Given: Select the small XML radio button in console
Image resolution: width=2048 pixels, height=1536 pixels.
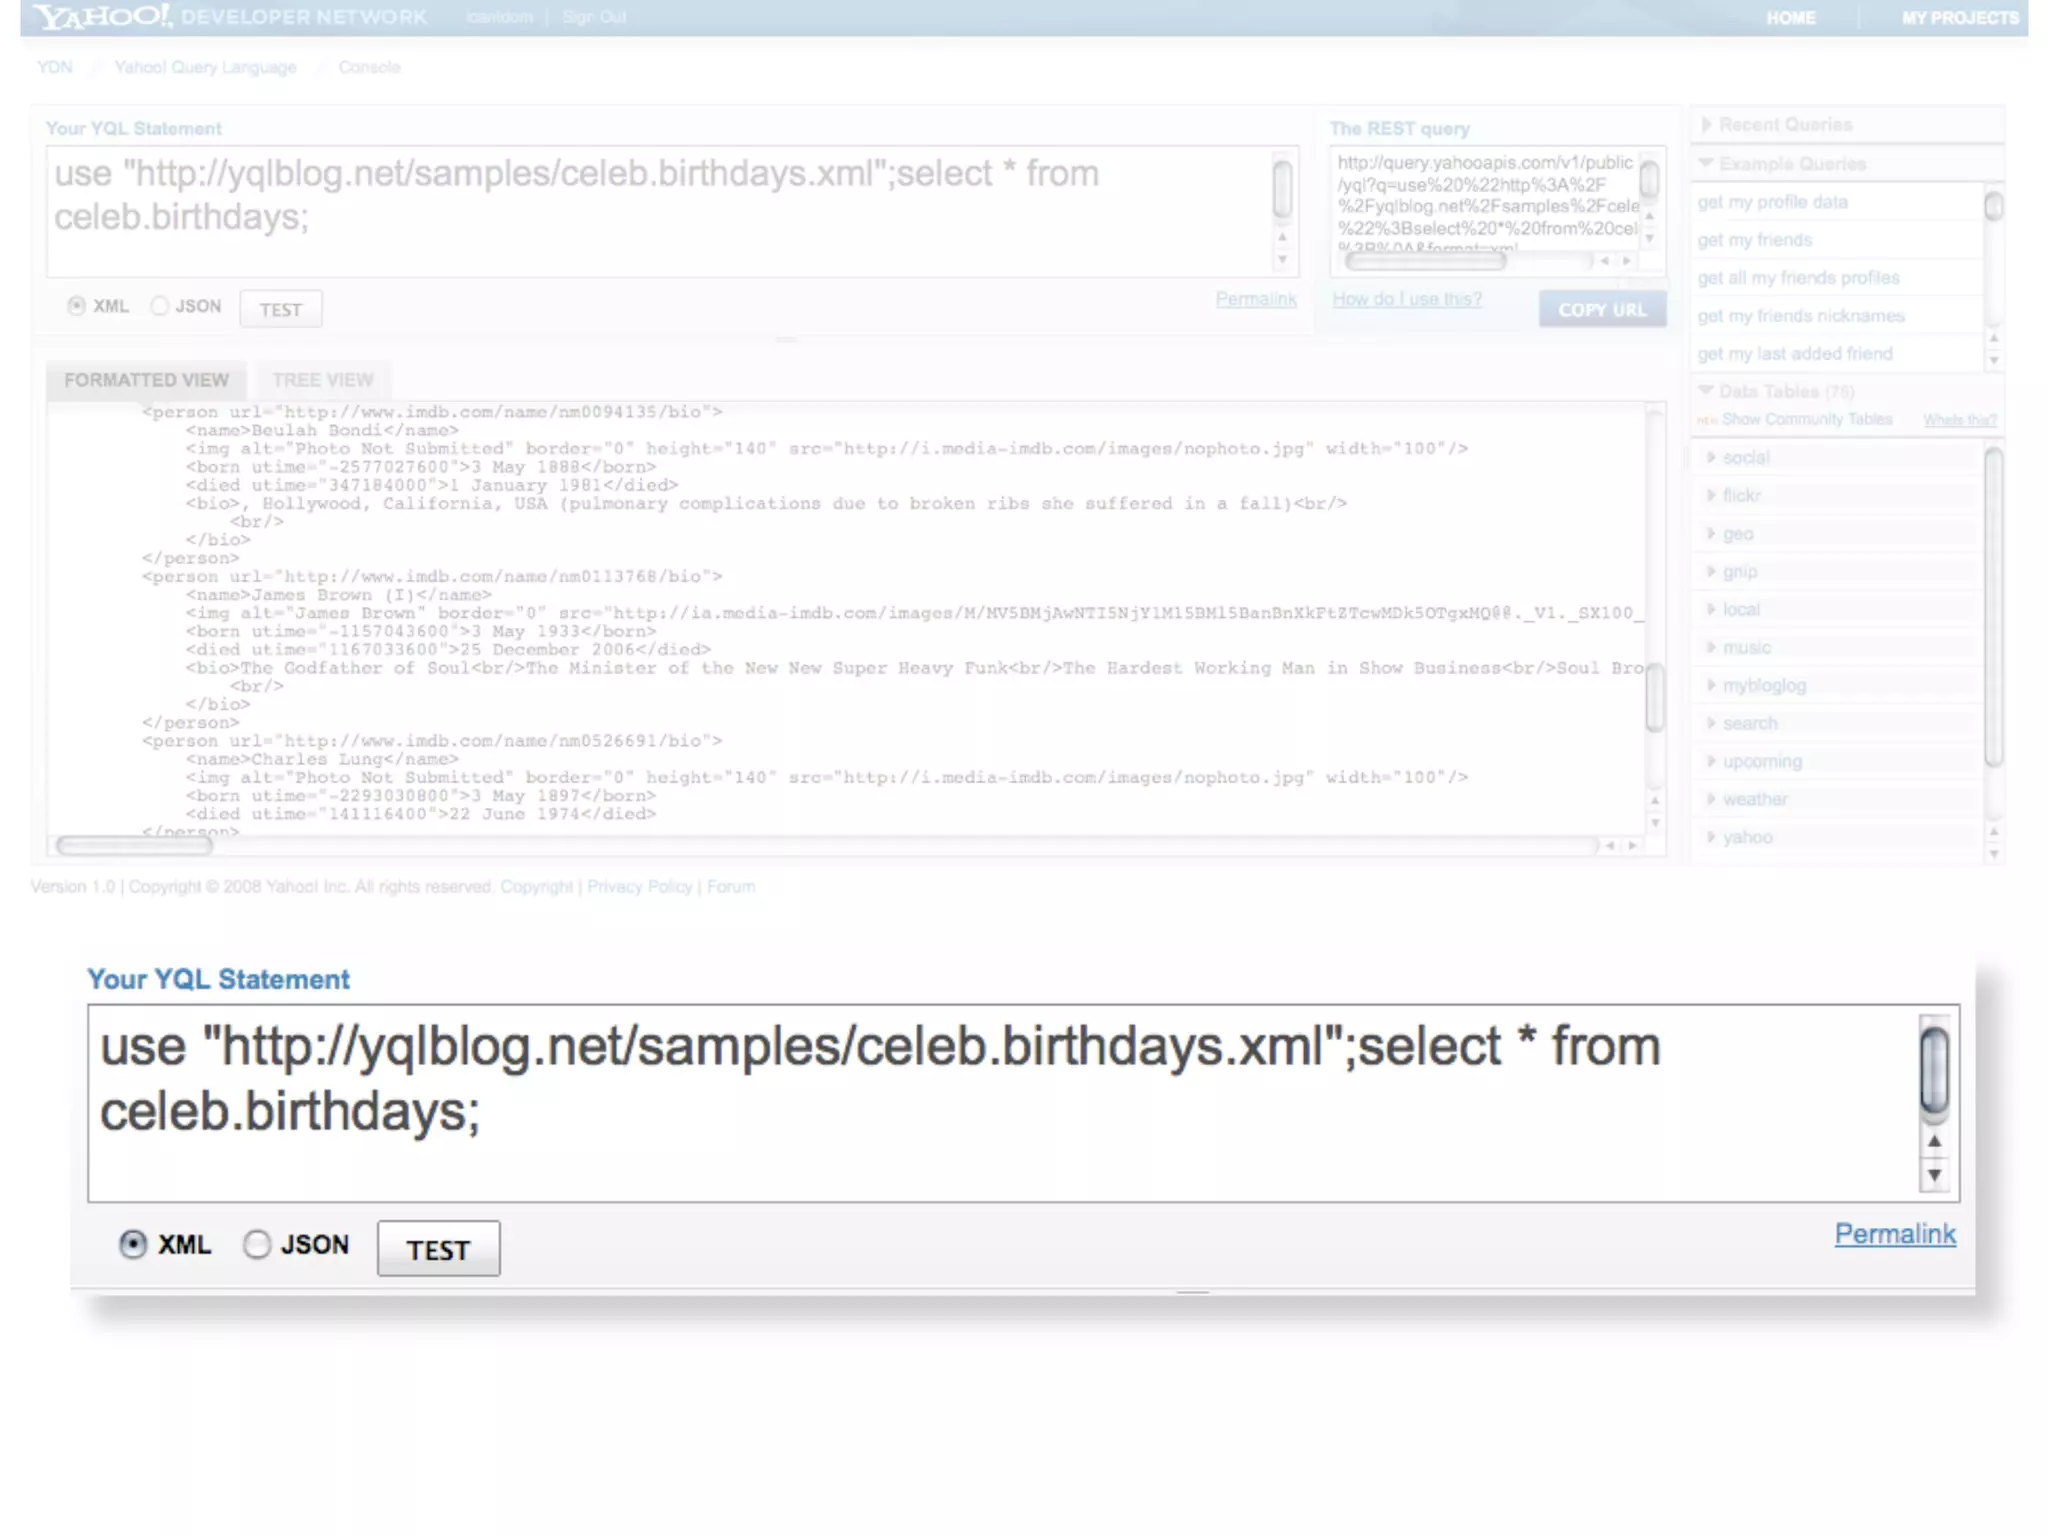Looking at the screenshot, I should coord(76,306).
